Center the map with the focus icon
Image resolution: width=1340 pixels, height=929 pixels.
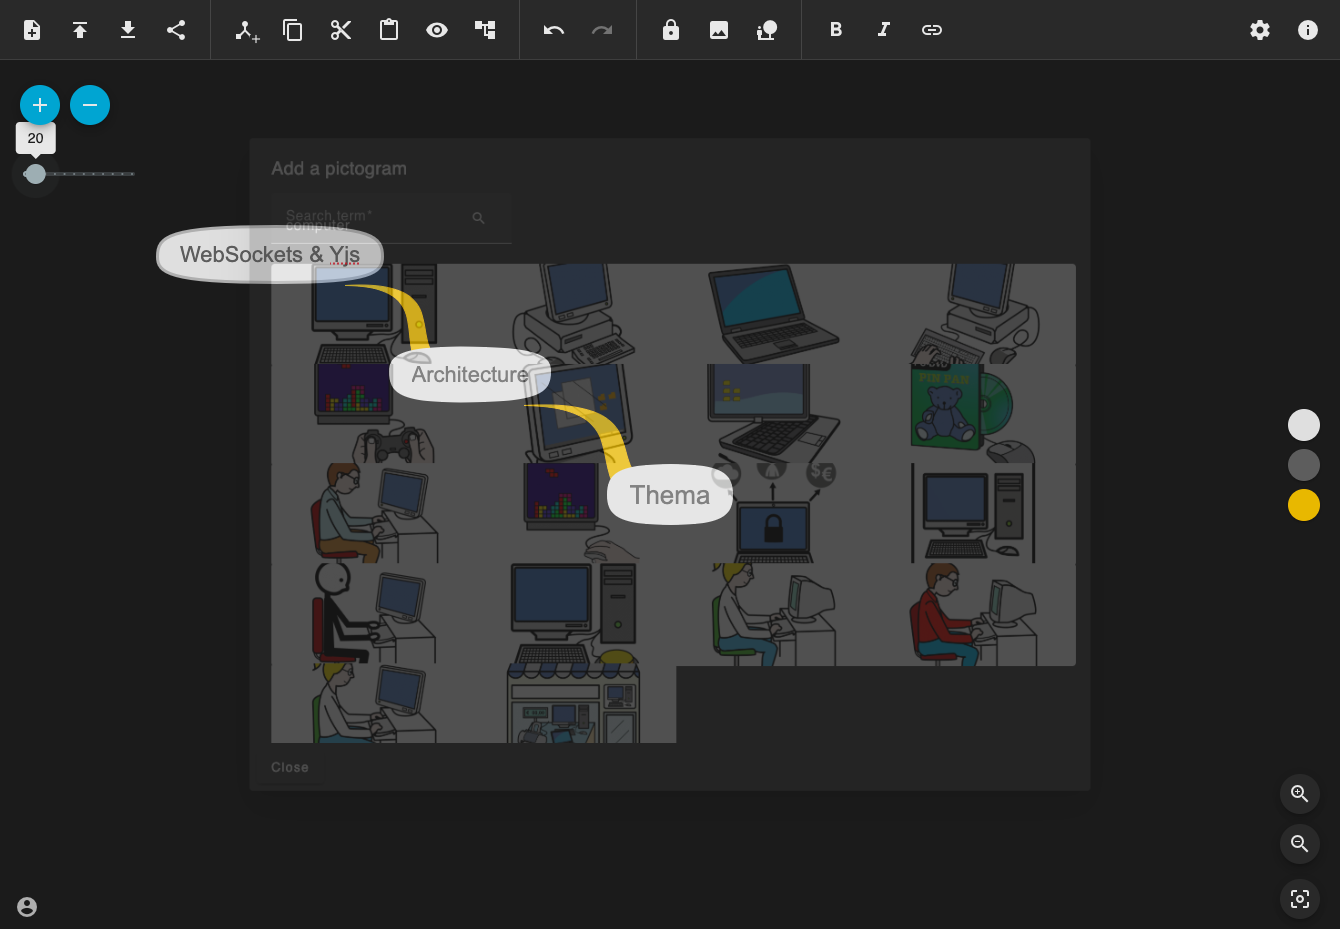(1300, 899)
